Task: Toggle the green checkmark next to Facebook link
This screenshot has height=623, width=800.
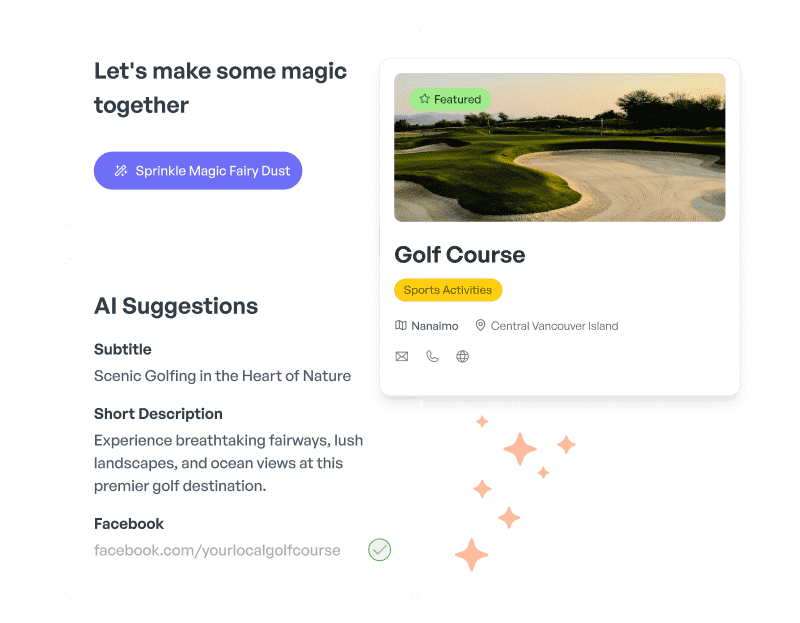Action: (380, 550)
